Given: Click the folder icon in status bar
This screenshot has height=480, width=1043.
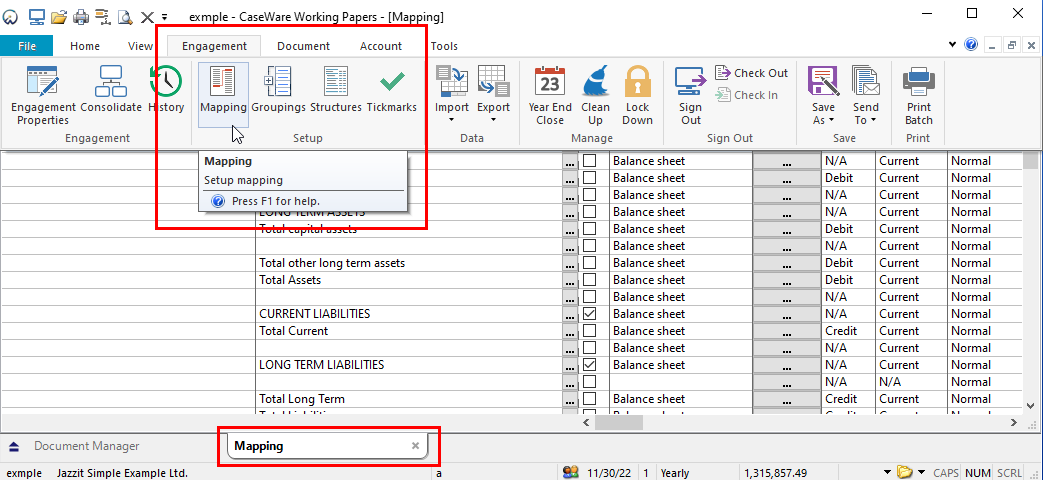Looking at the screenshot, I should pos(904,473).
